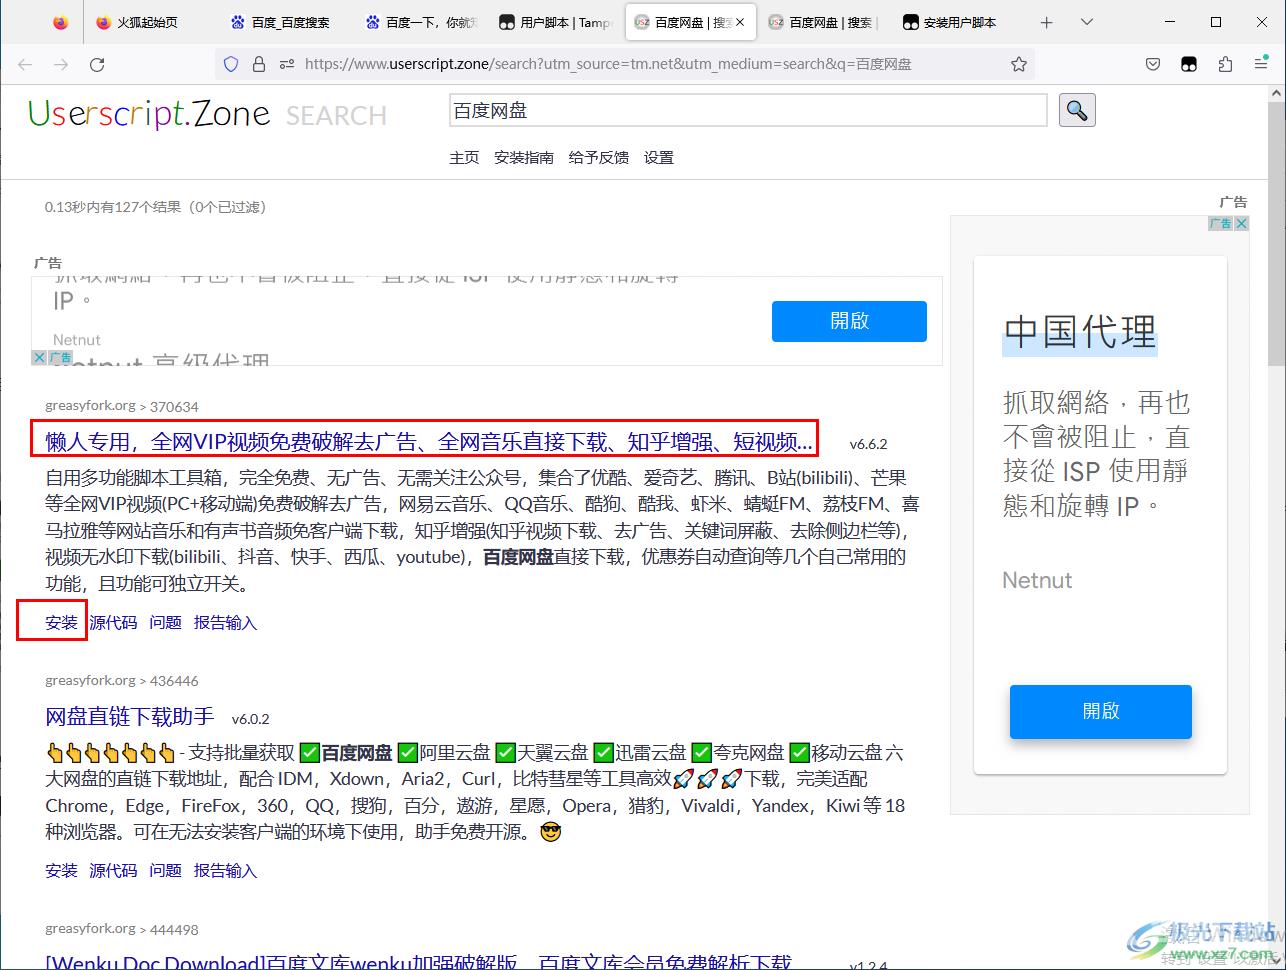Viewport: 1286px width, 970px height.
Task: Open 问题 for 网盘直链下载助手
Action: click(x=165, y=870)
